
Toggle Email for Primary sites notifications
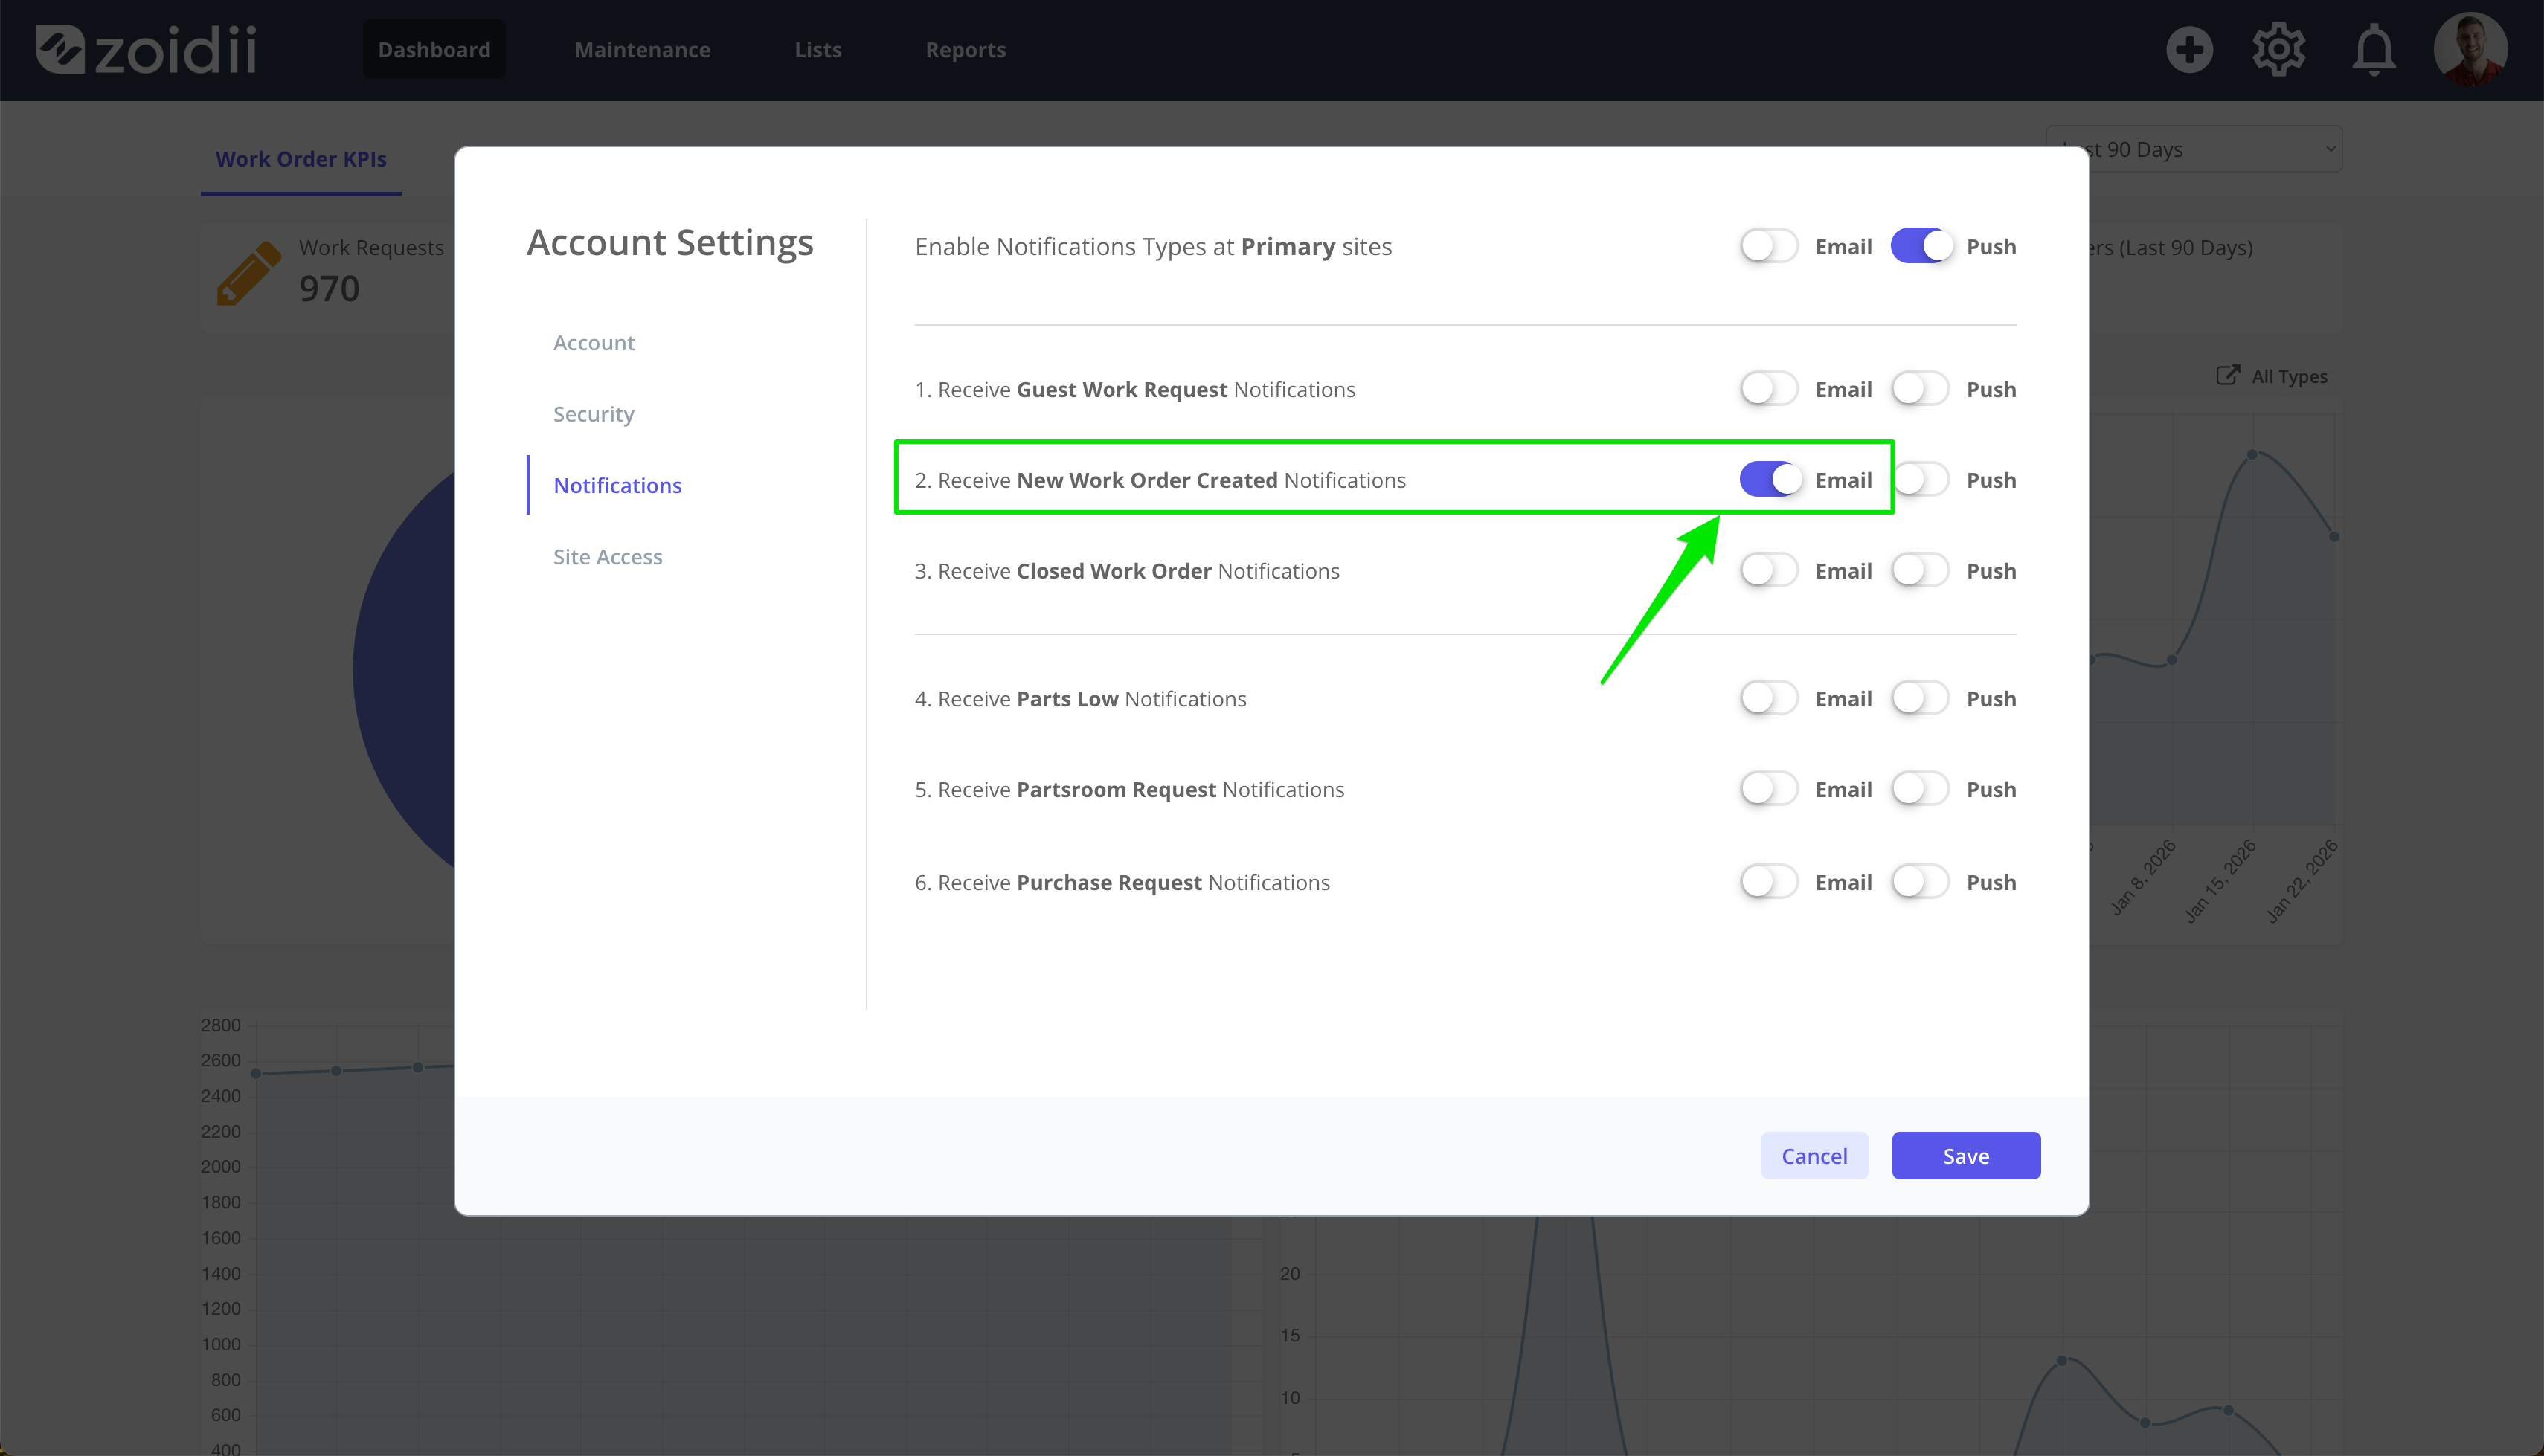1769,246
